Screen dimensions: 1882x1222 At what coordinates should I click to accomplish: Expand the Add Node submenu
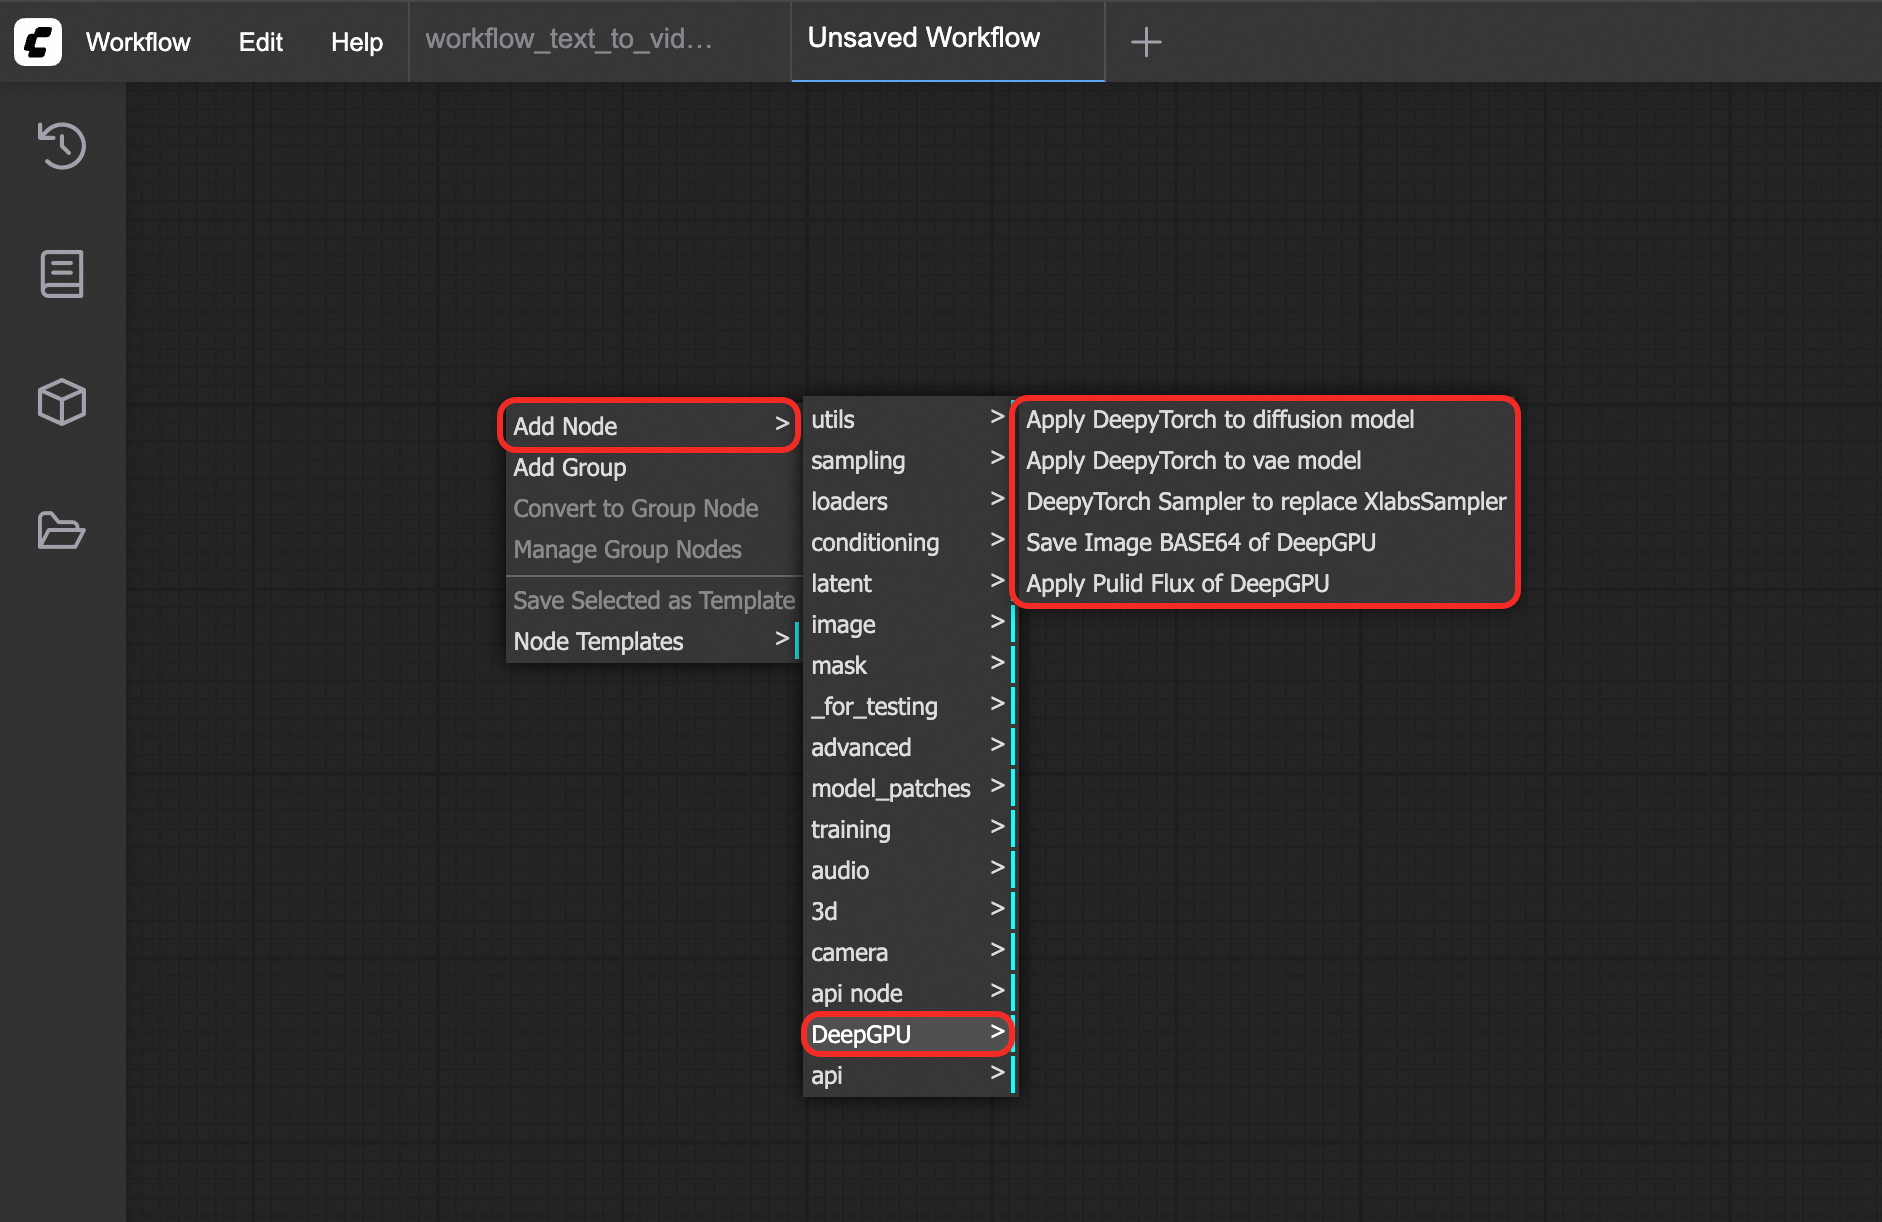click(649, 426)
